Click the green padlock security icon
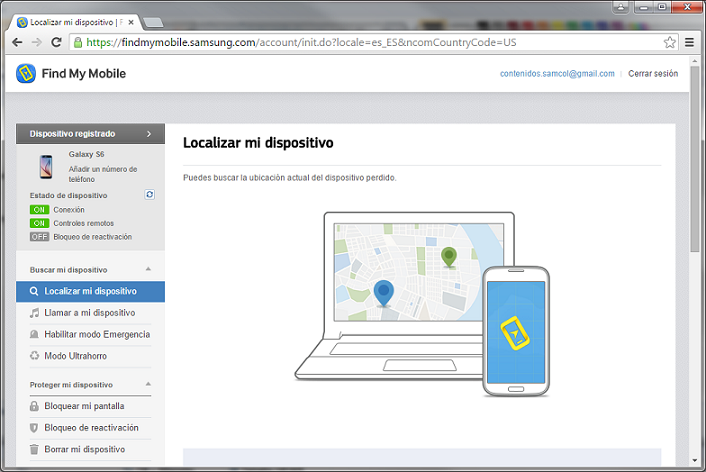This screenshot has height=472, width=706. point(78,42)
